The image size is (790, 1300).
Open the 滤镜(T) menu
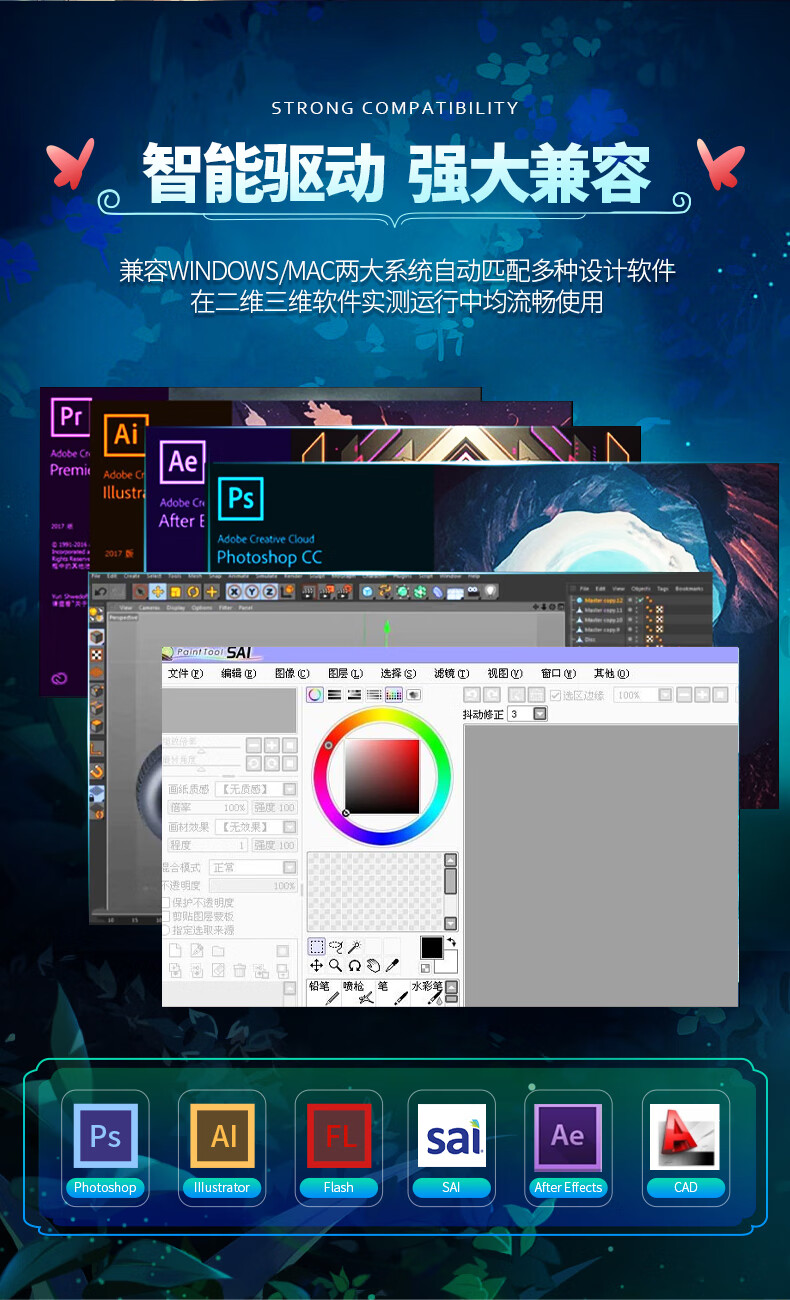(x=451, y=674)
